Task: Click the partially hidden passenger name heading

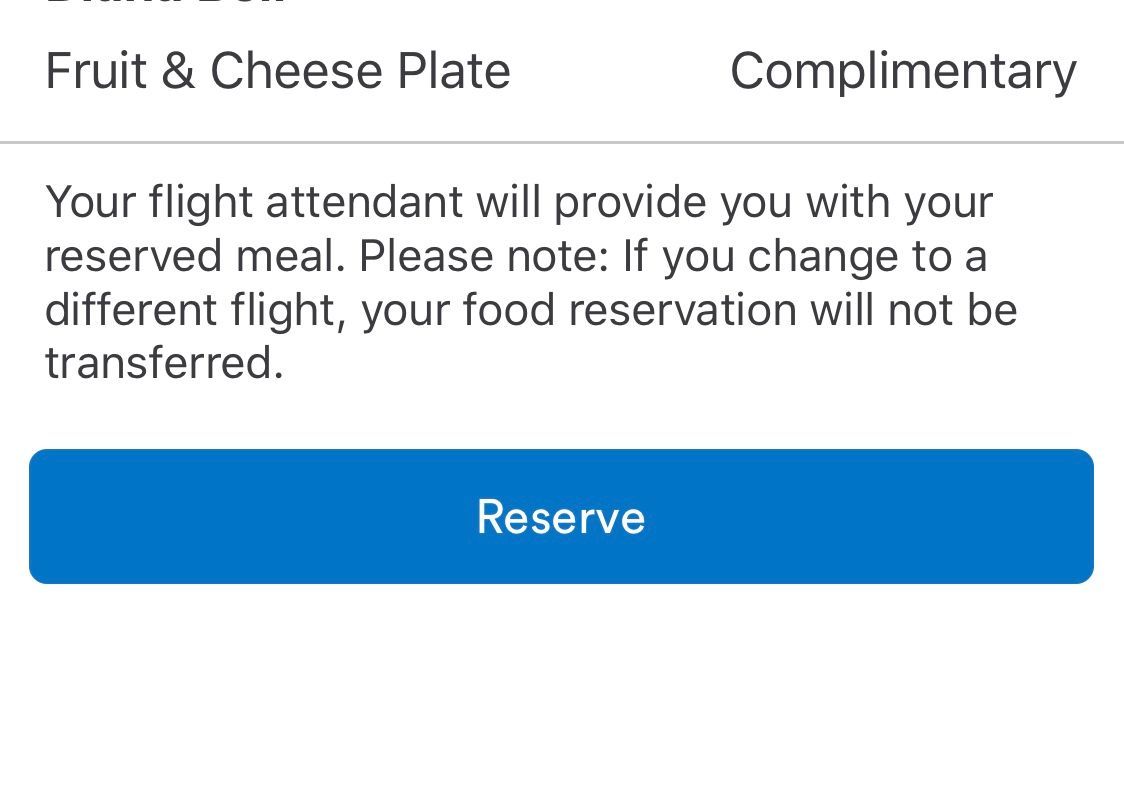Action: 168,3
